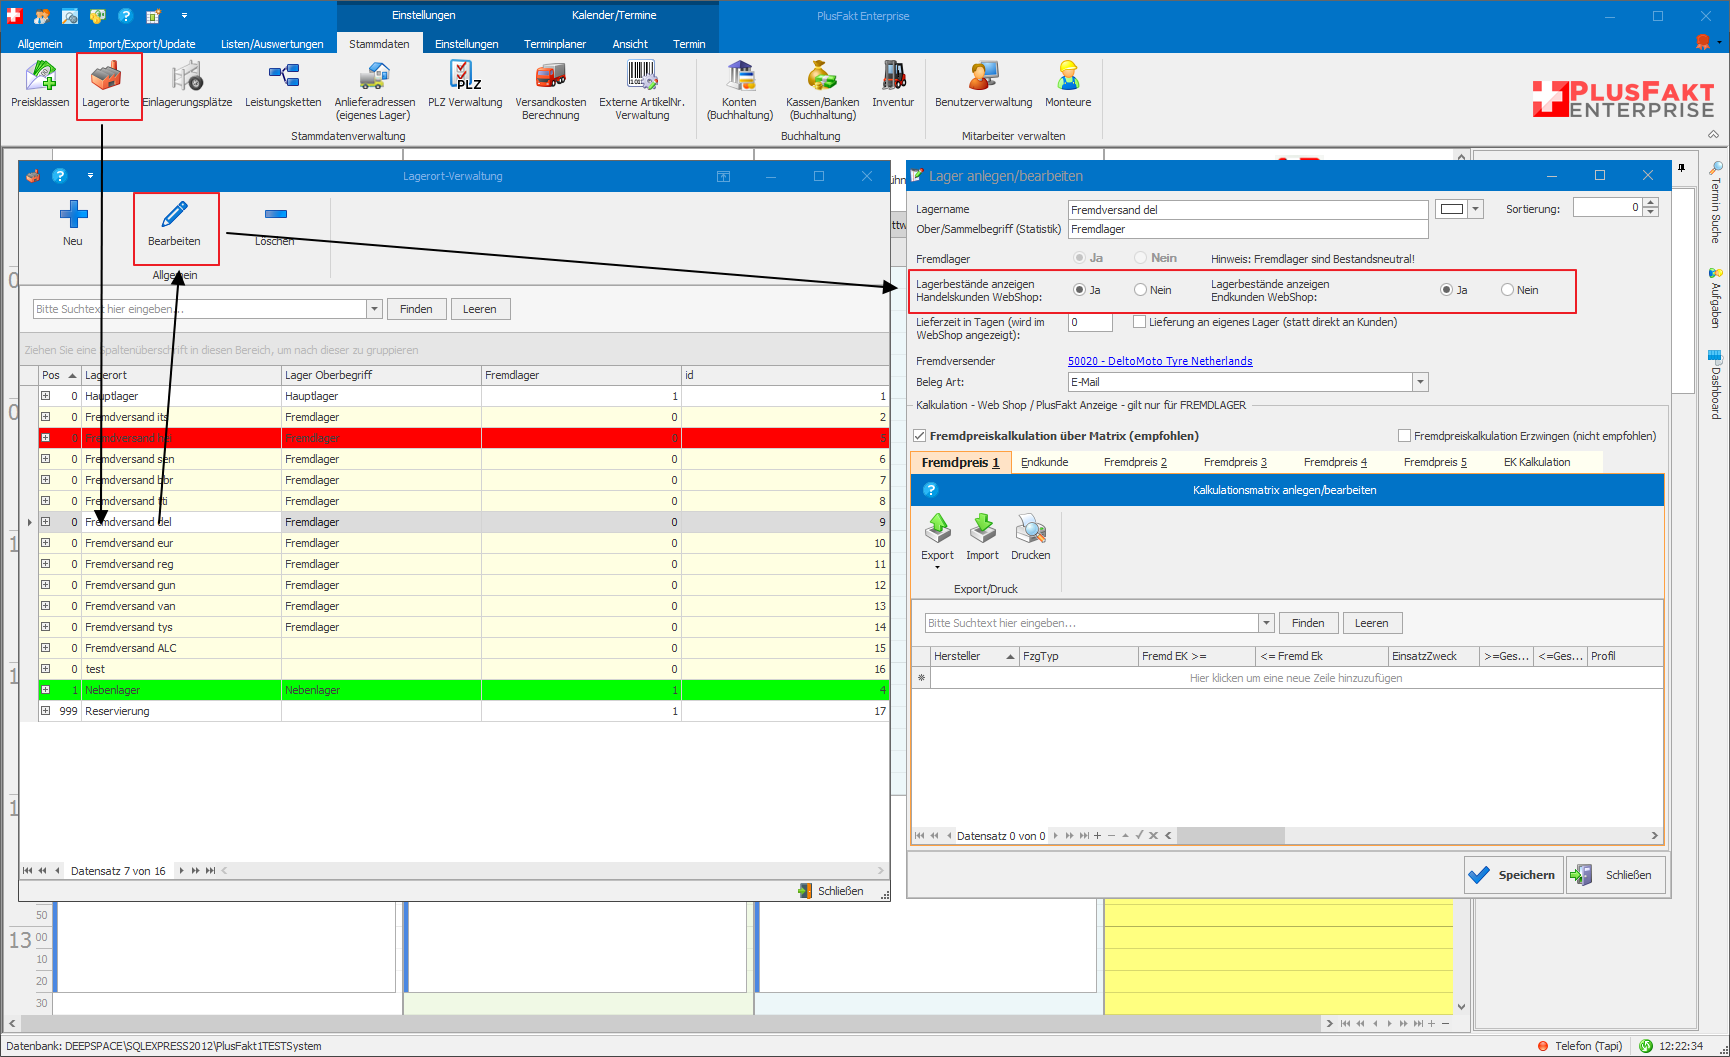Open help icon in Lagerort-Verwaltung title bar
The width and height of the screenshot is (1730, 1057).
pyautogui.click(x=60, y=176)
